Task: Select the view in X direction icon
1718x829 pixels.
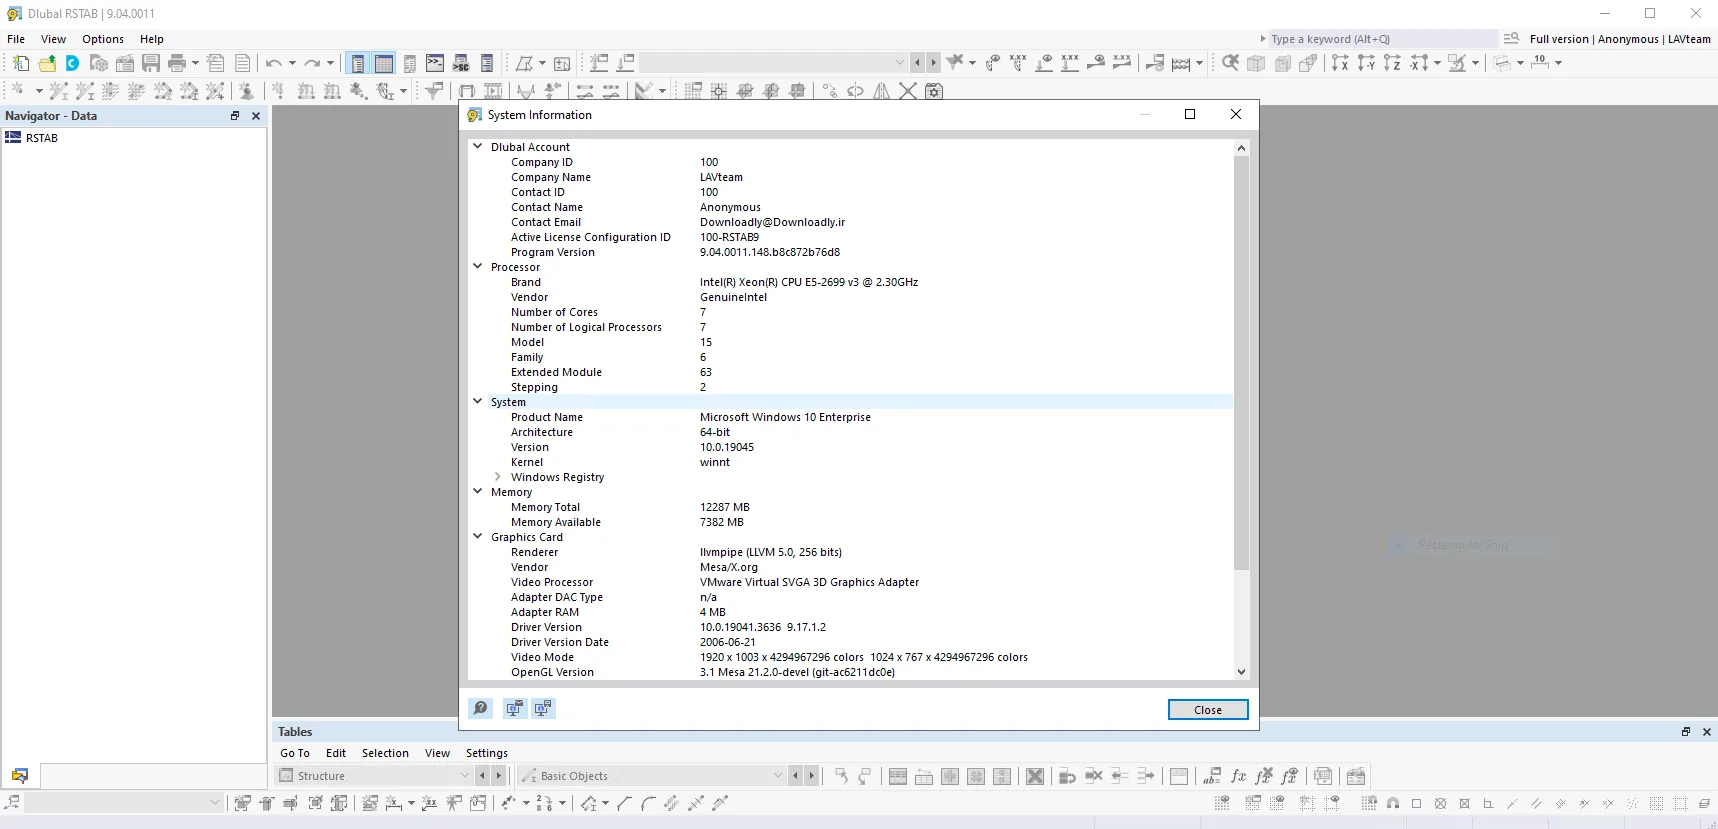Action: (1340, 63)
